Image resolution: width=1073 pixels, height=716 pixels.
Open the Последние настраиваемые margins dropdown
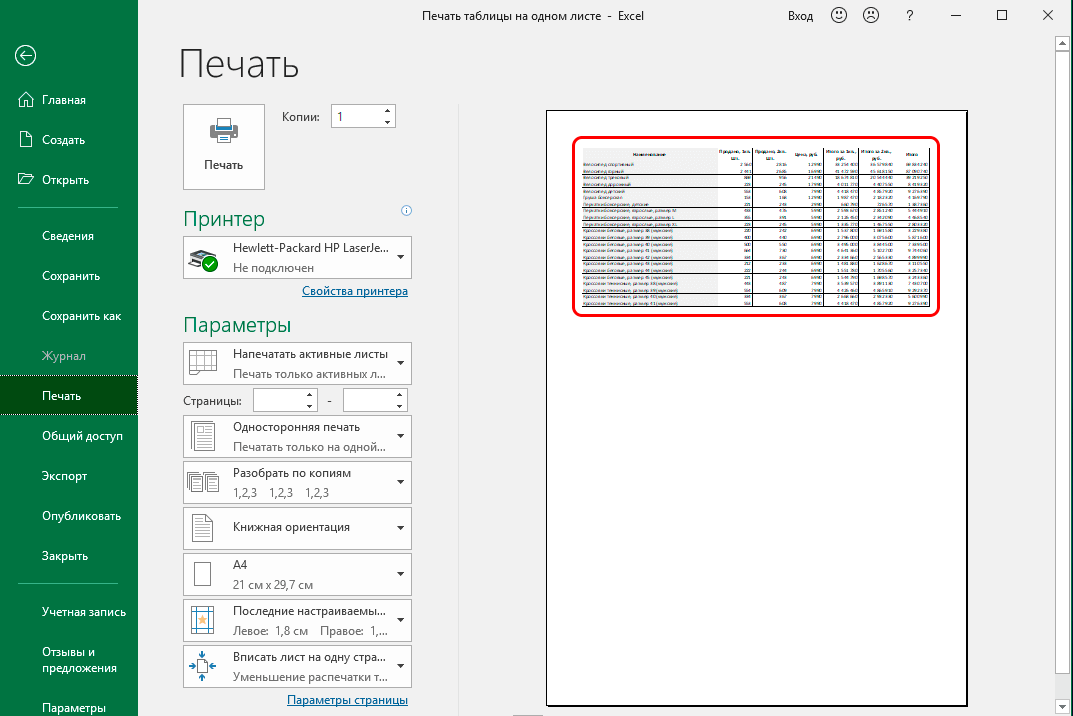pyautogui.click(x=298, y=620)
